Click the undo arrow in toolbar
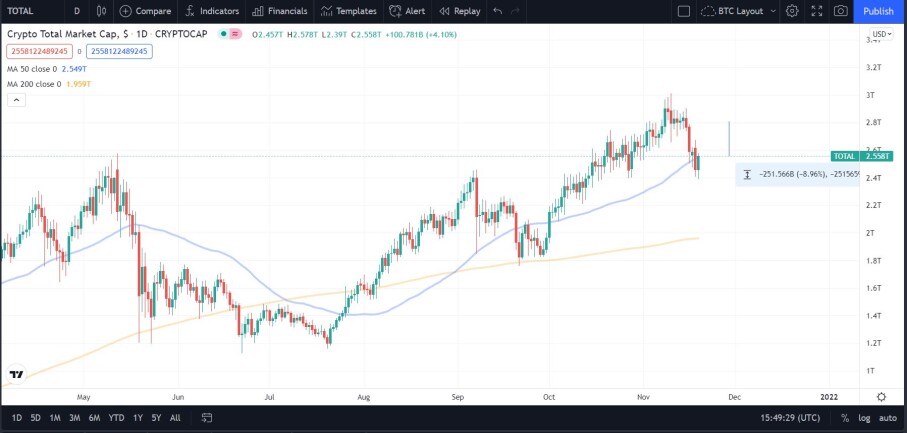 [497, 11]
